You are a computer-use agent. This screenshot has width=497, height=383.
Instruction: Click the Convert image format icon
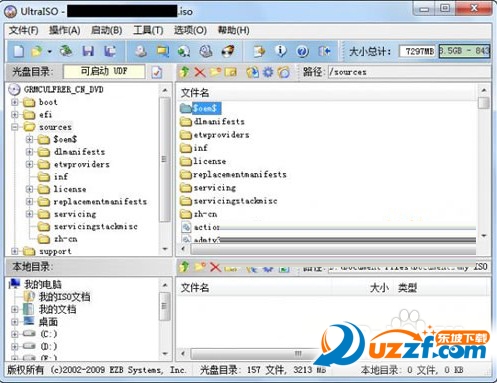coord(163,51)
